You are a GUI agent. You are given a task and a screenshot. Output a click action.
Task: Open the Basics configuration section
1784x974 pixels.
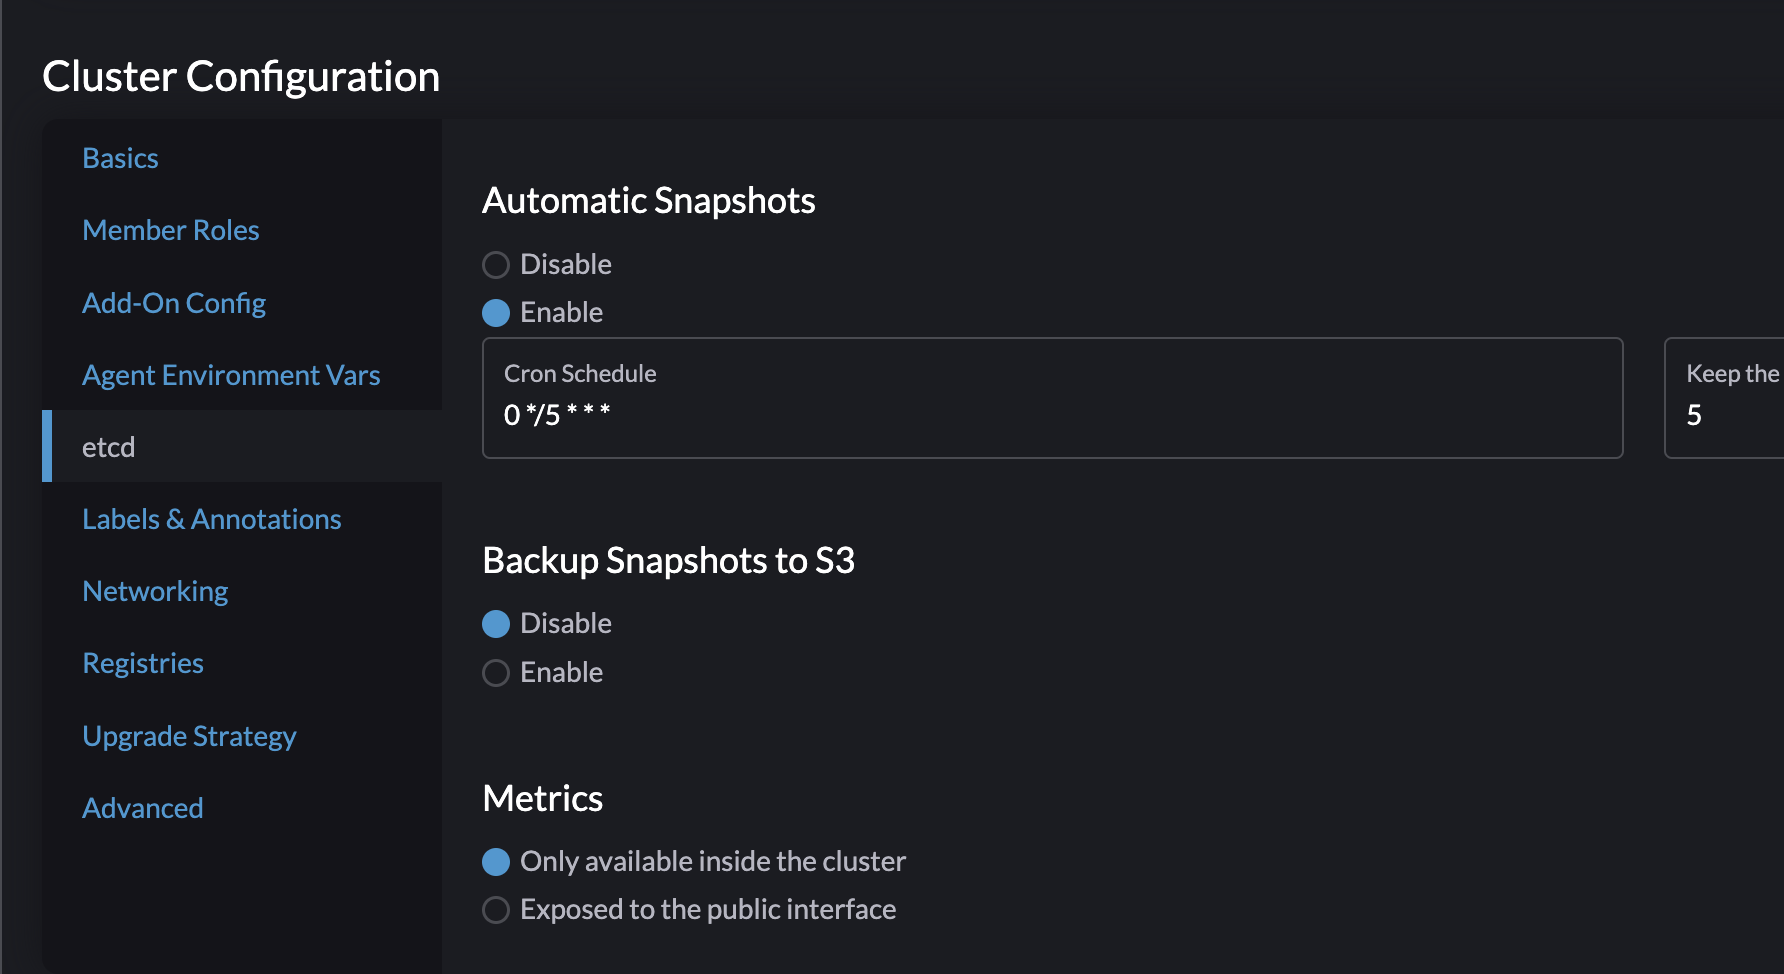[x=120, y=157]
